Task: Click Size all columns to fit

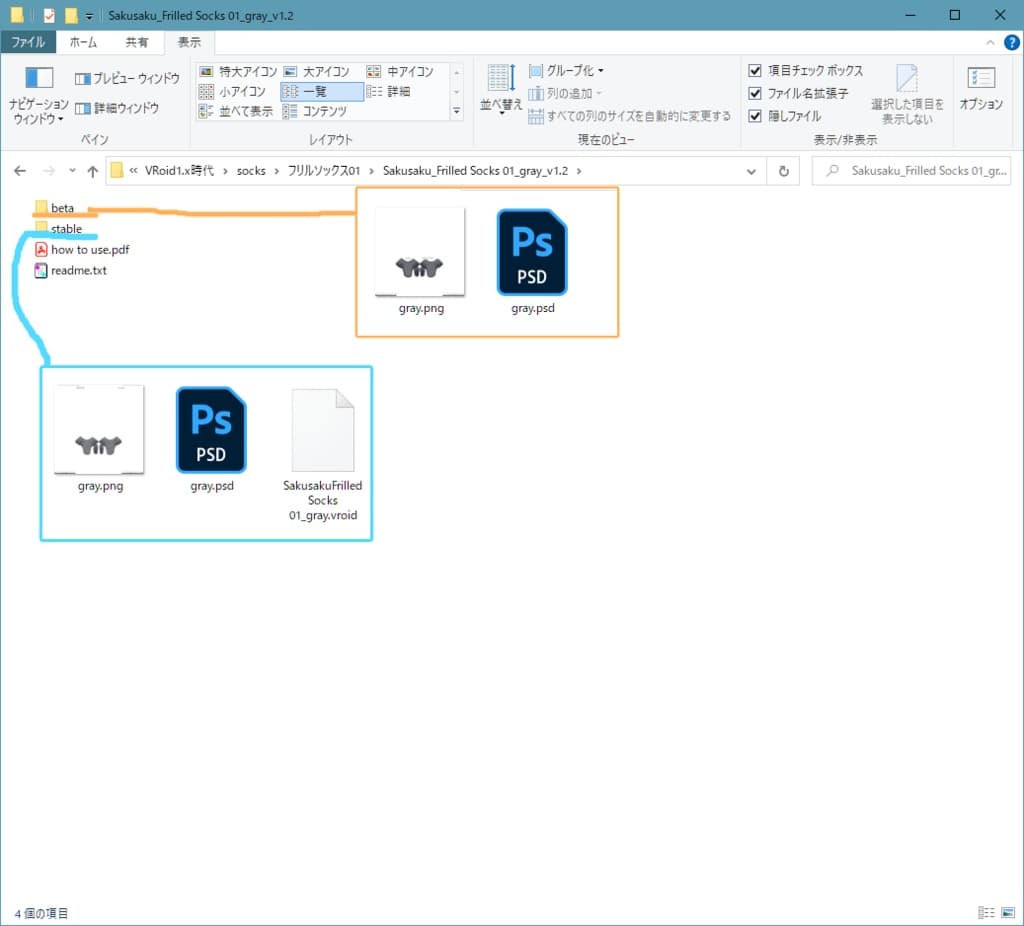Action: tap(630, 116)
